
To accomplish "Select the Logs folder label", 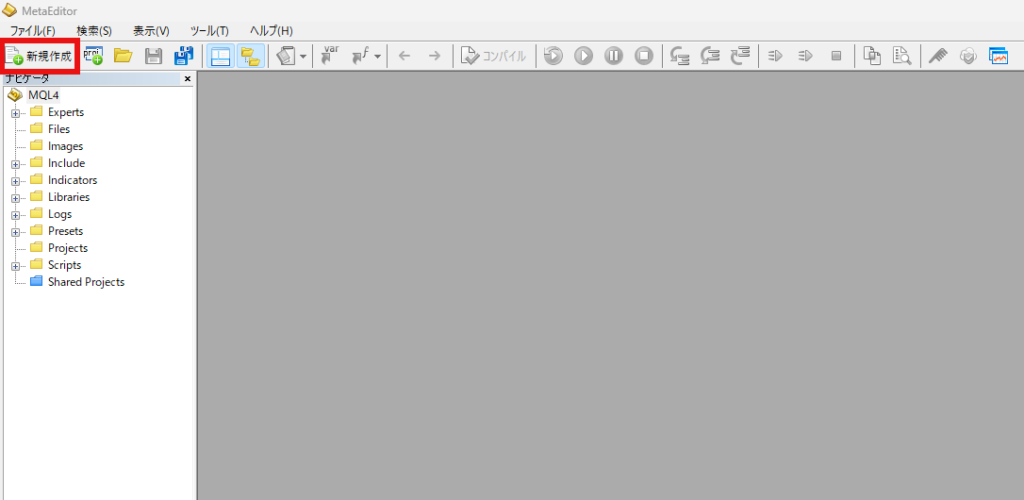I will tap(60, 214).
